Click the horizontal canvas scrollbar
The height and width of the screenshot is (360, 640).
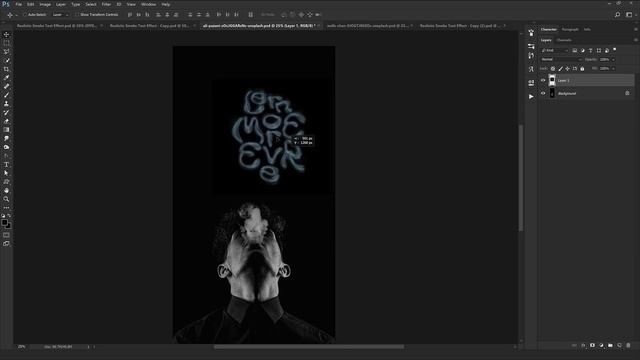coord(309,347)
